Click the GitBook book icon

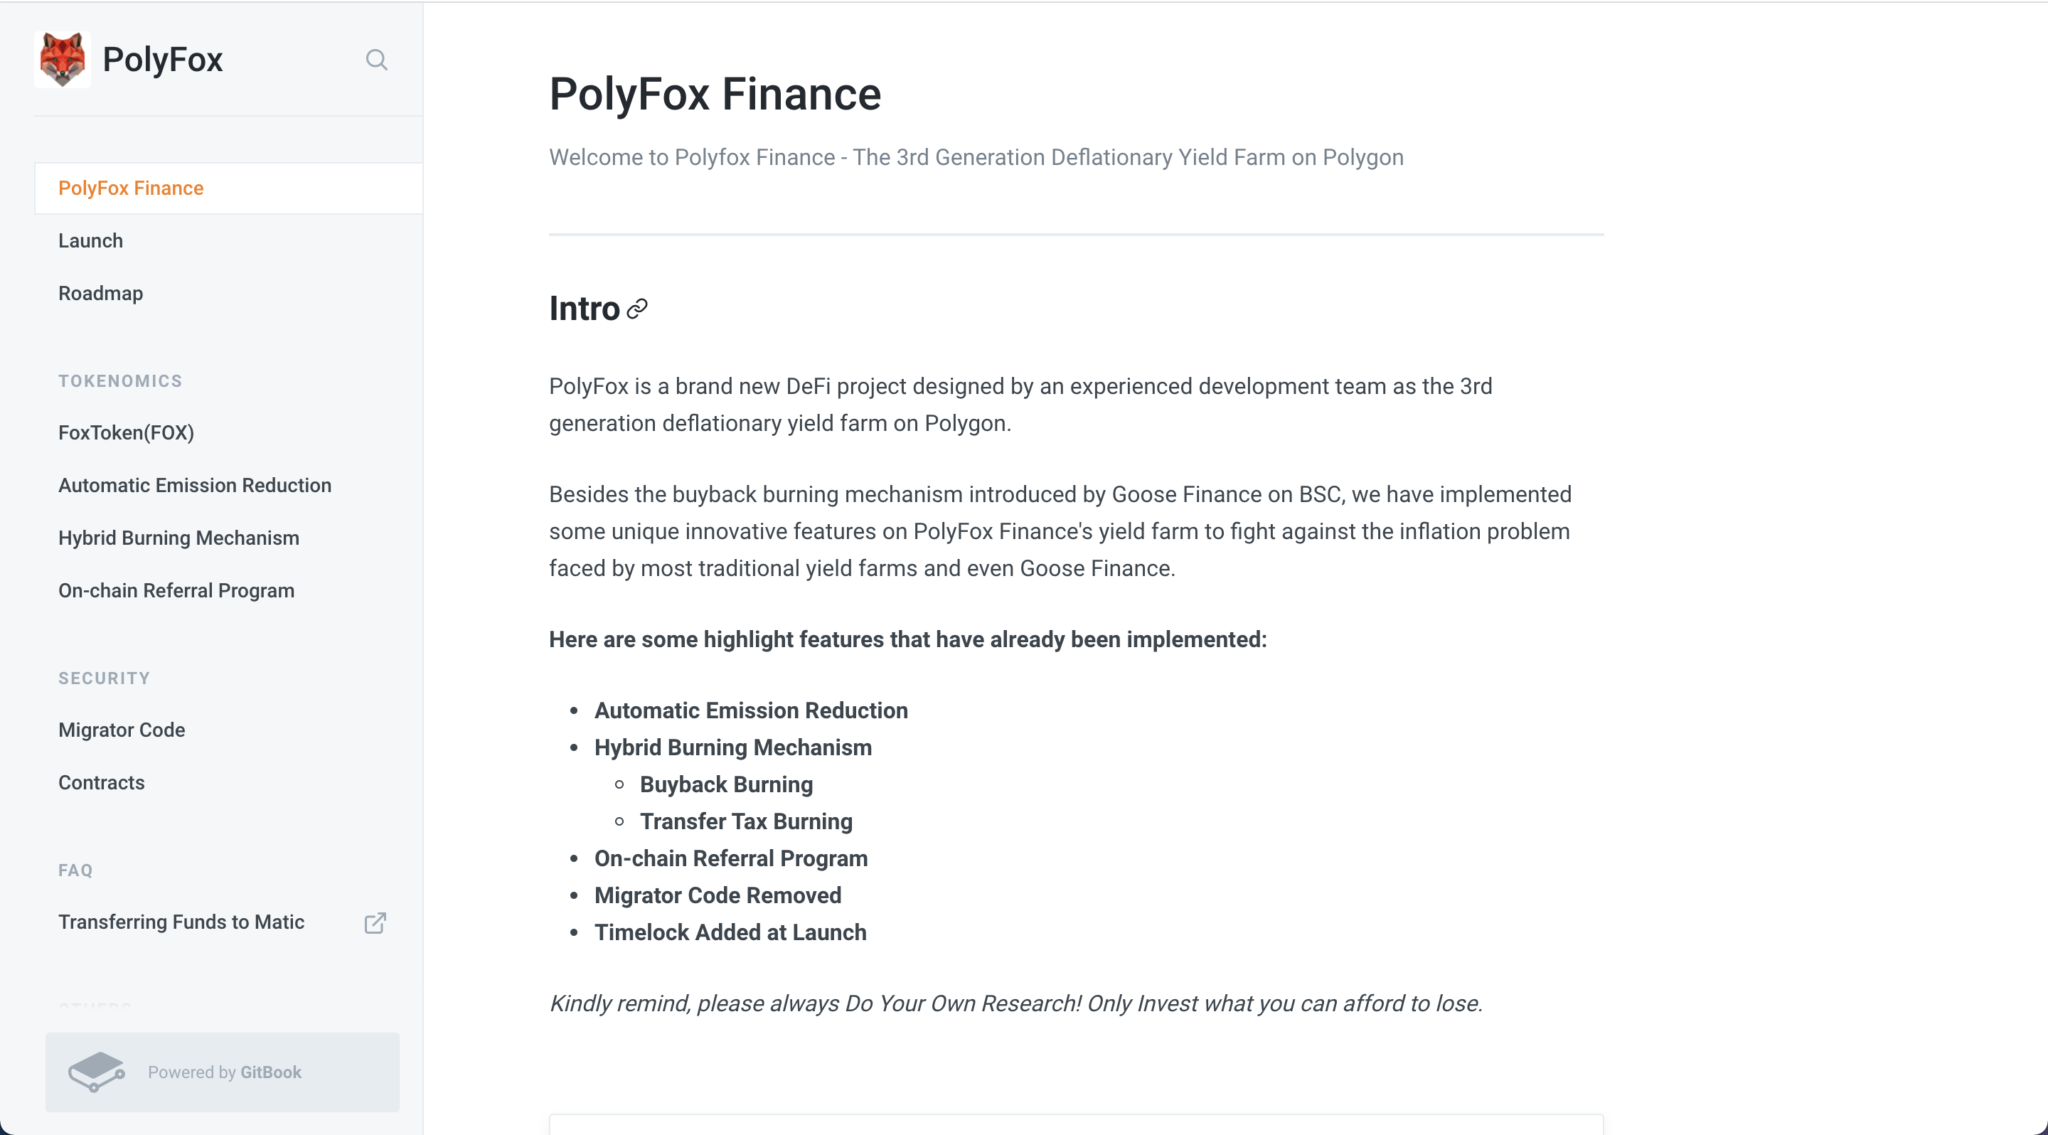tap(96, 1071)
